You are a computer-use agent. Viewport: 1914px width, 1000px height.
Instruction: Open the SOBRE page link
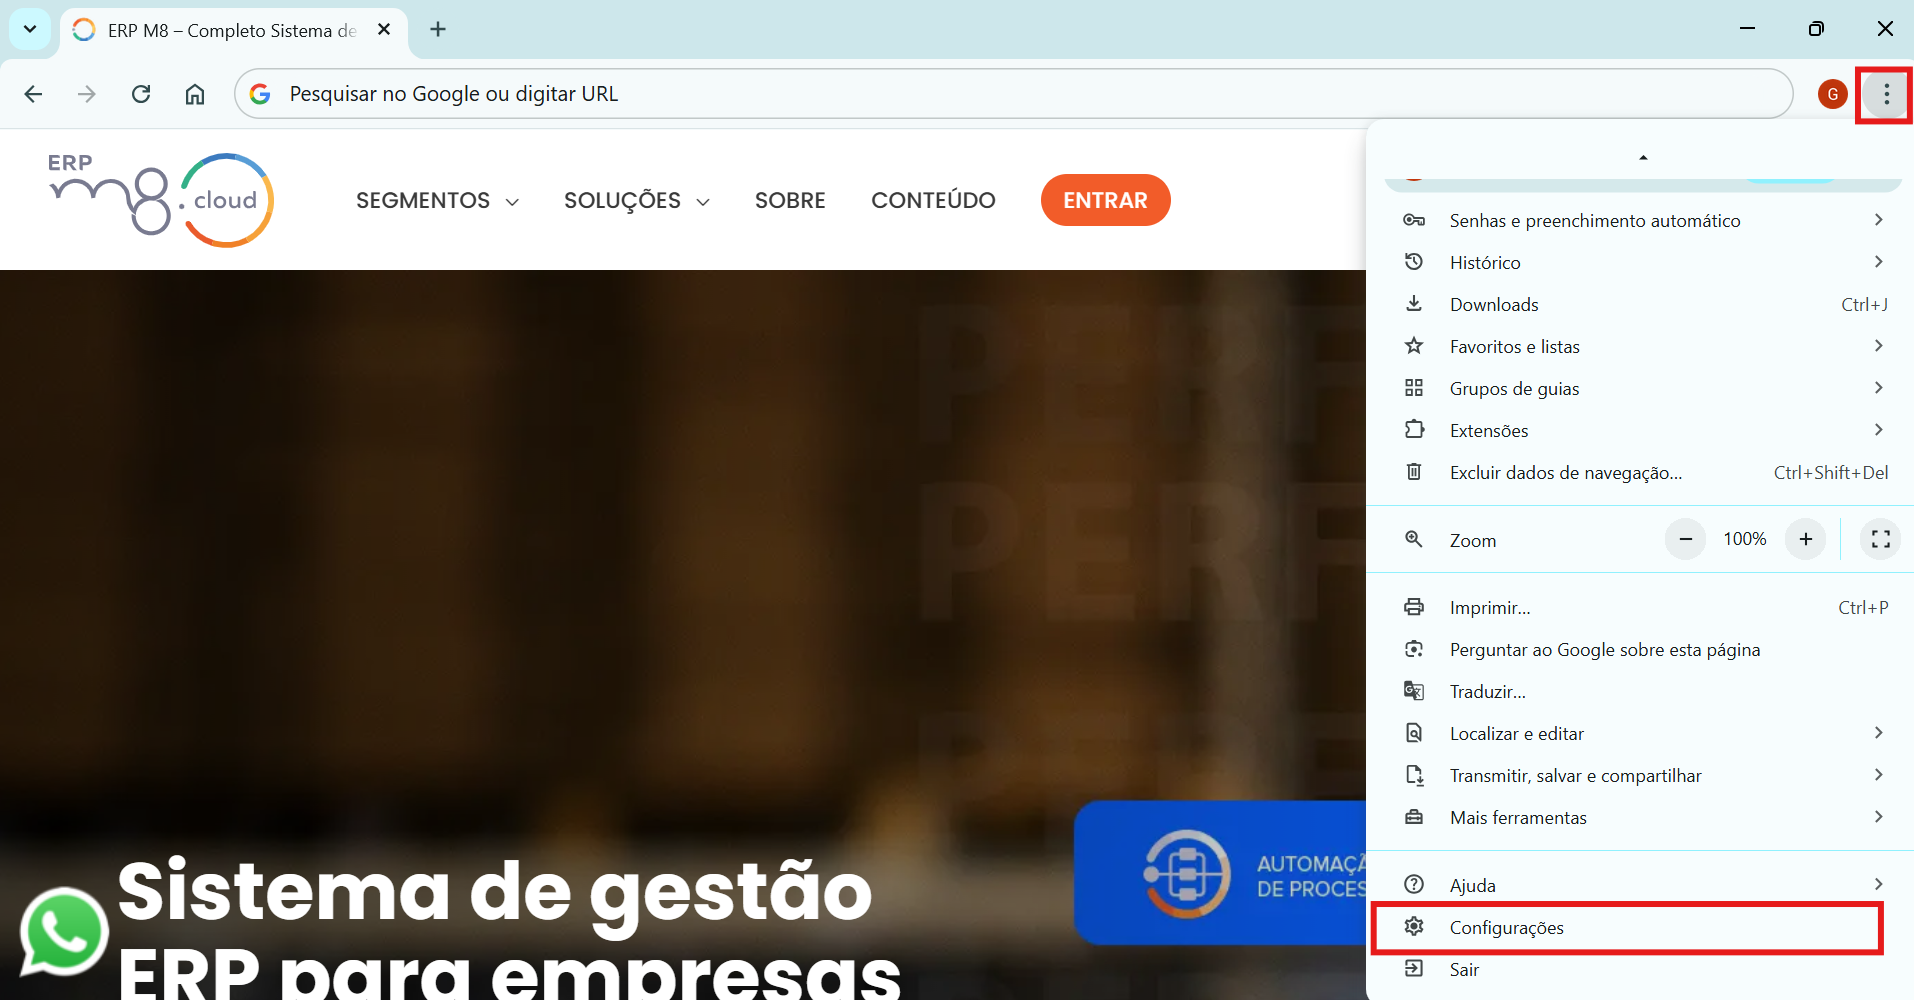point(790,201)
